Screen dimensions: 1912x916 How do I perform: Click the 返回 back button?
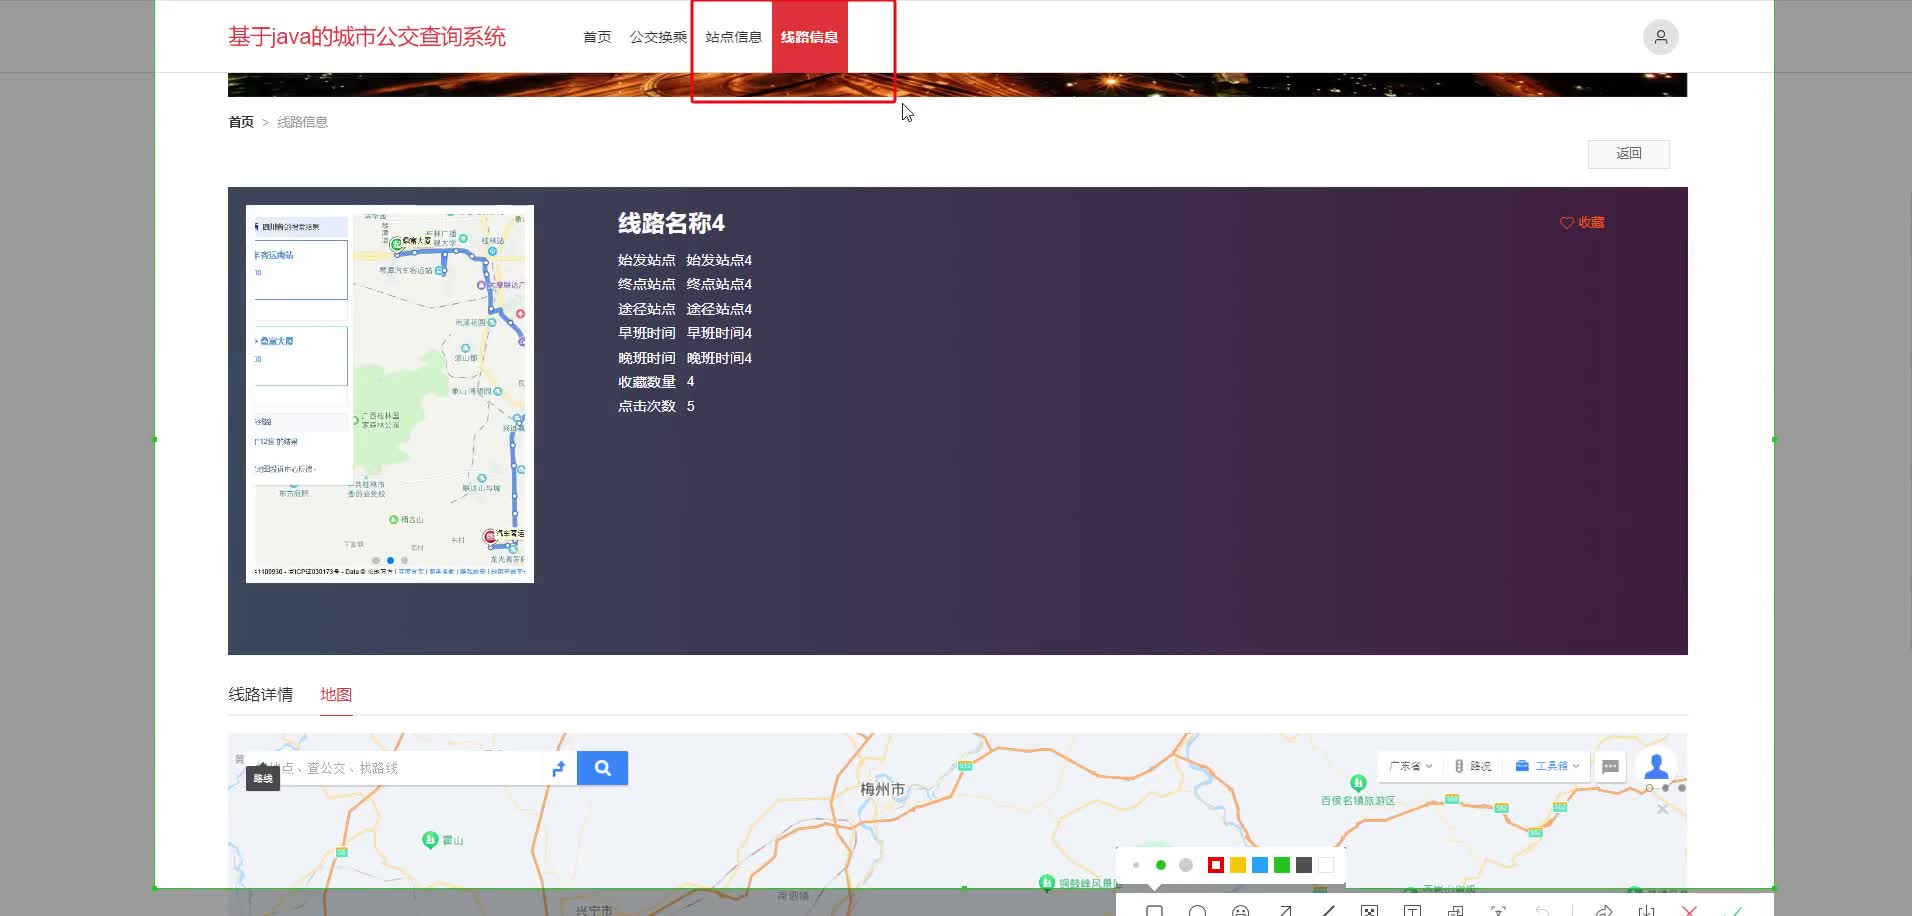tap(1628, 153)
